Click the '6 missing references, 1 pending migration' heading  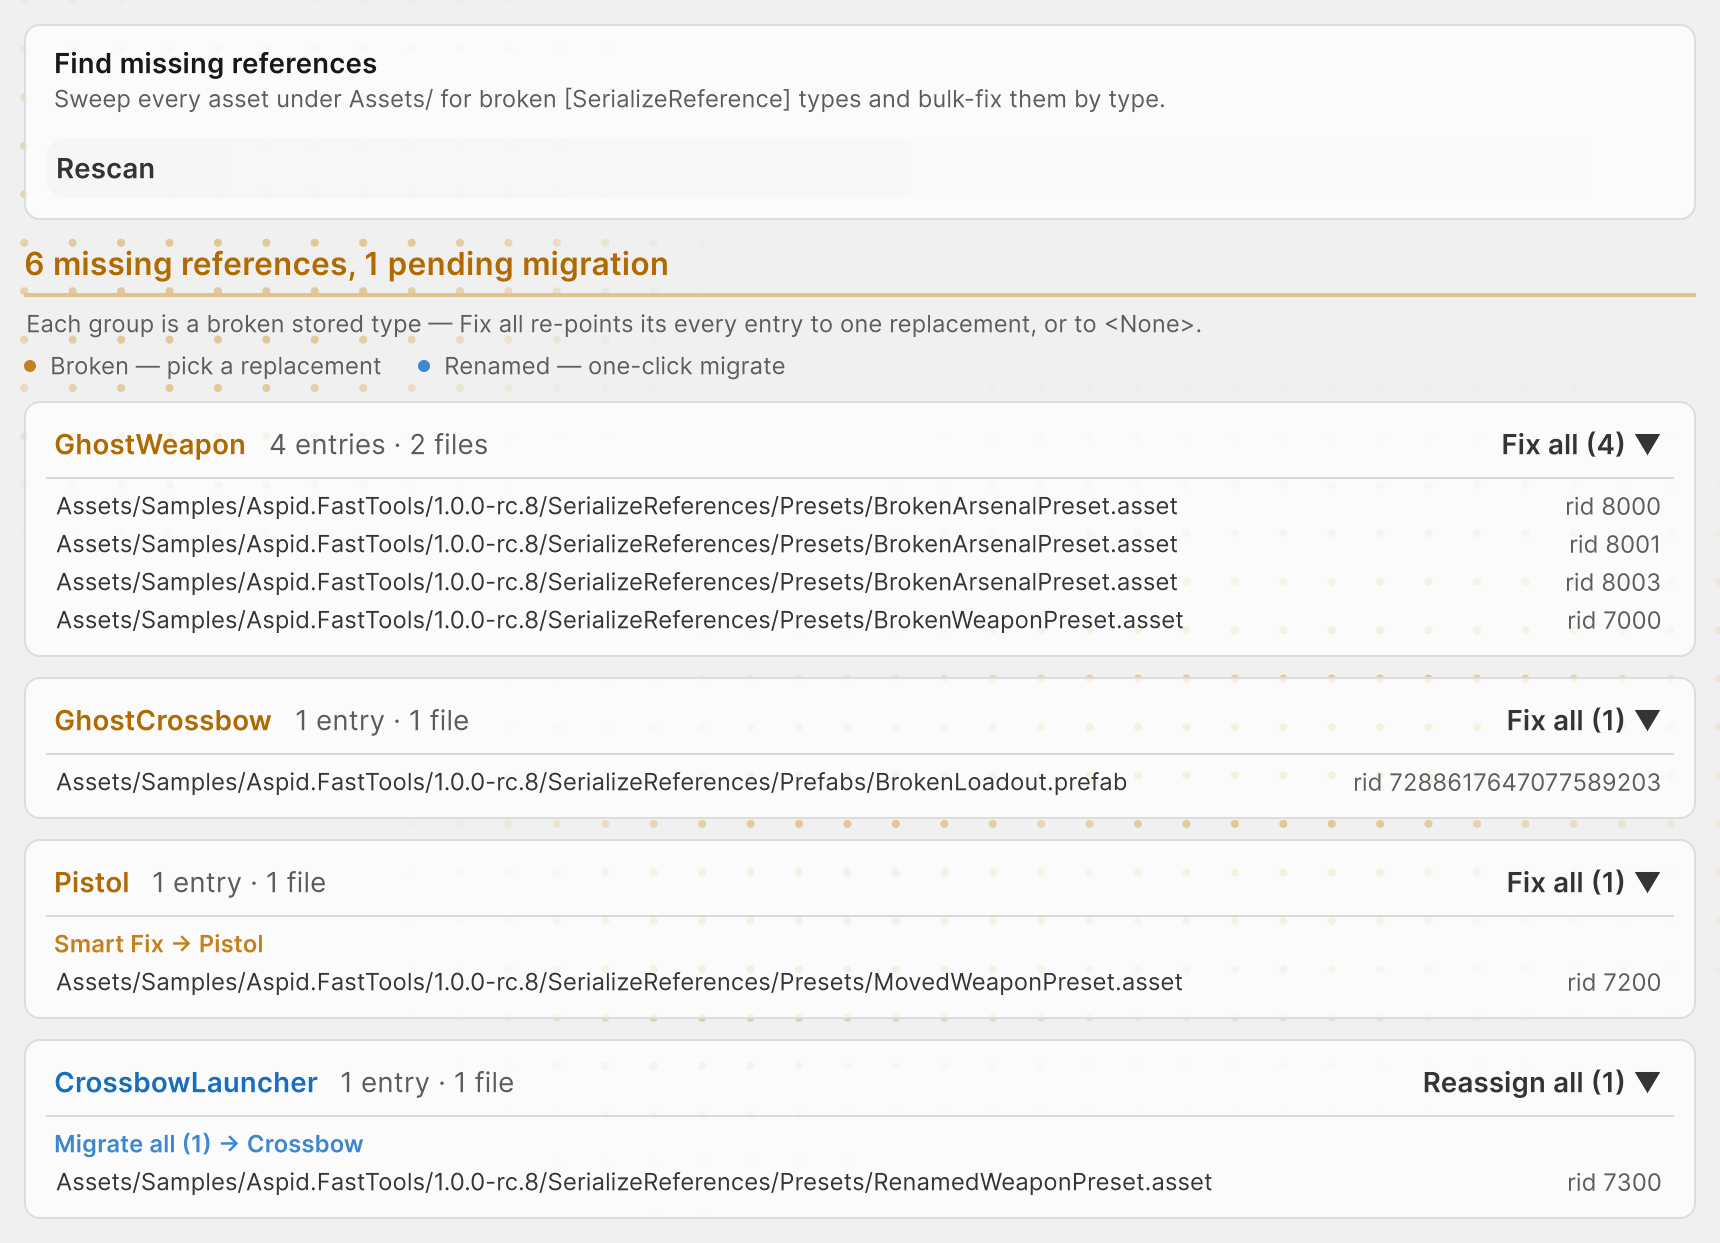(x=347, y=264)
